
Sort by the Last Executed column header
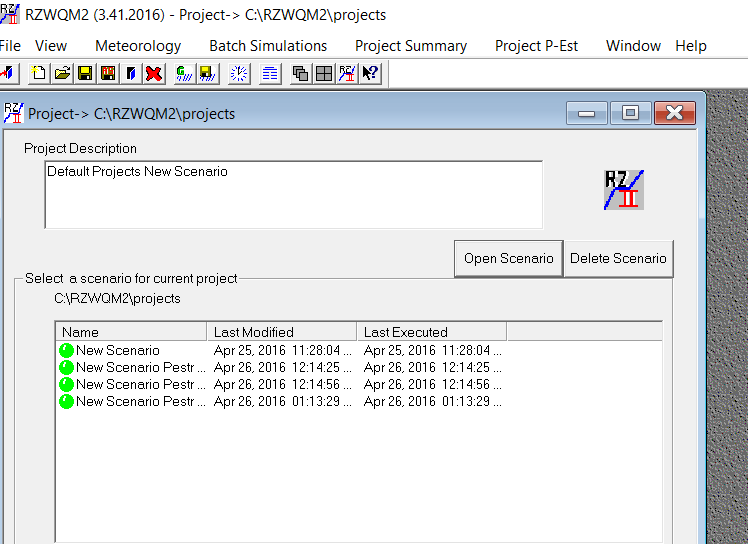pos(432,332)
